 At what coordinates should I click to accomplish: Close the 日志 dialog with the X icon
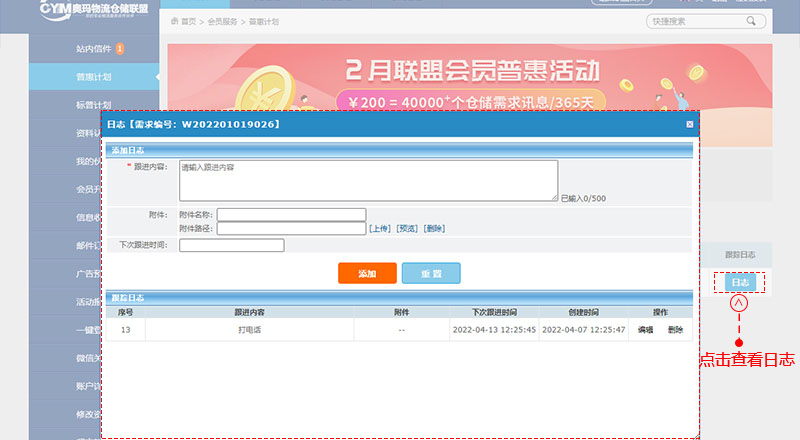tap(689, 124)
